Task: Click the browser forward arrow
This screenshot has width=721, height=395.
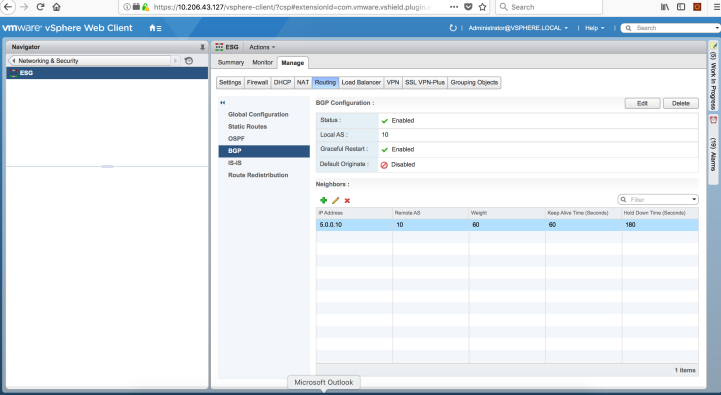Action: [24, 7]
